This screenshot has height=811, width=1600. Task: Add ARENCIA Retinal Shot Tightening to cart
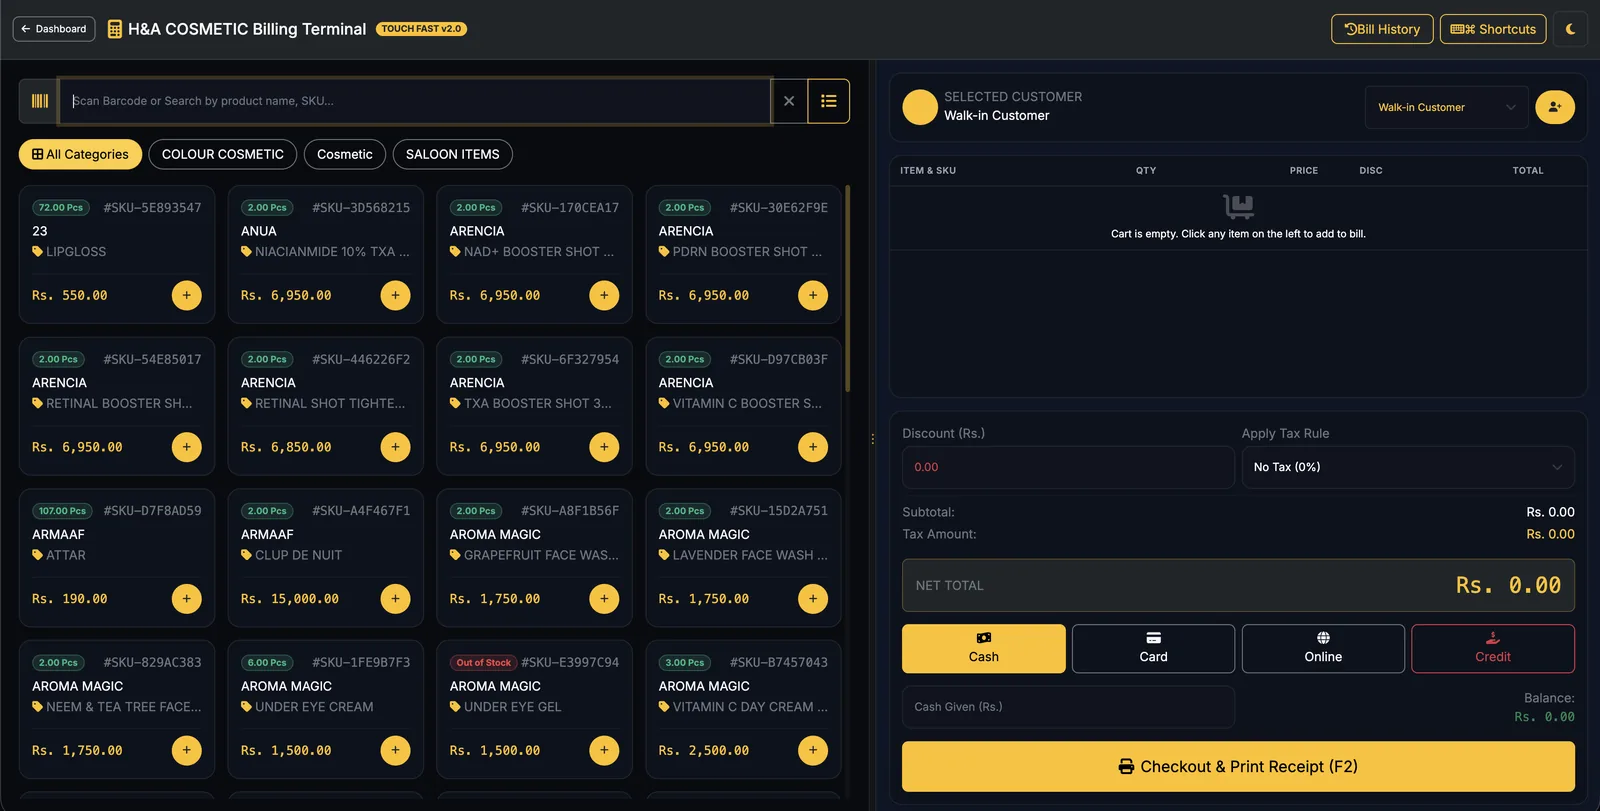395,447
